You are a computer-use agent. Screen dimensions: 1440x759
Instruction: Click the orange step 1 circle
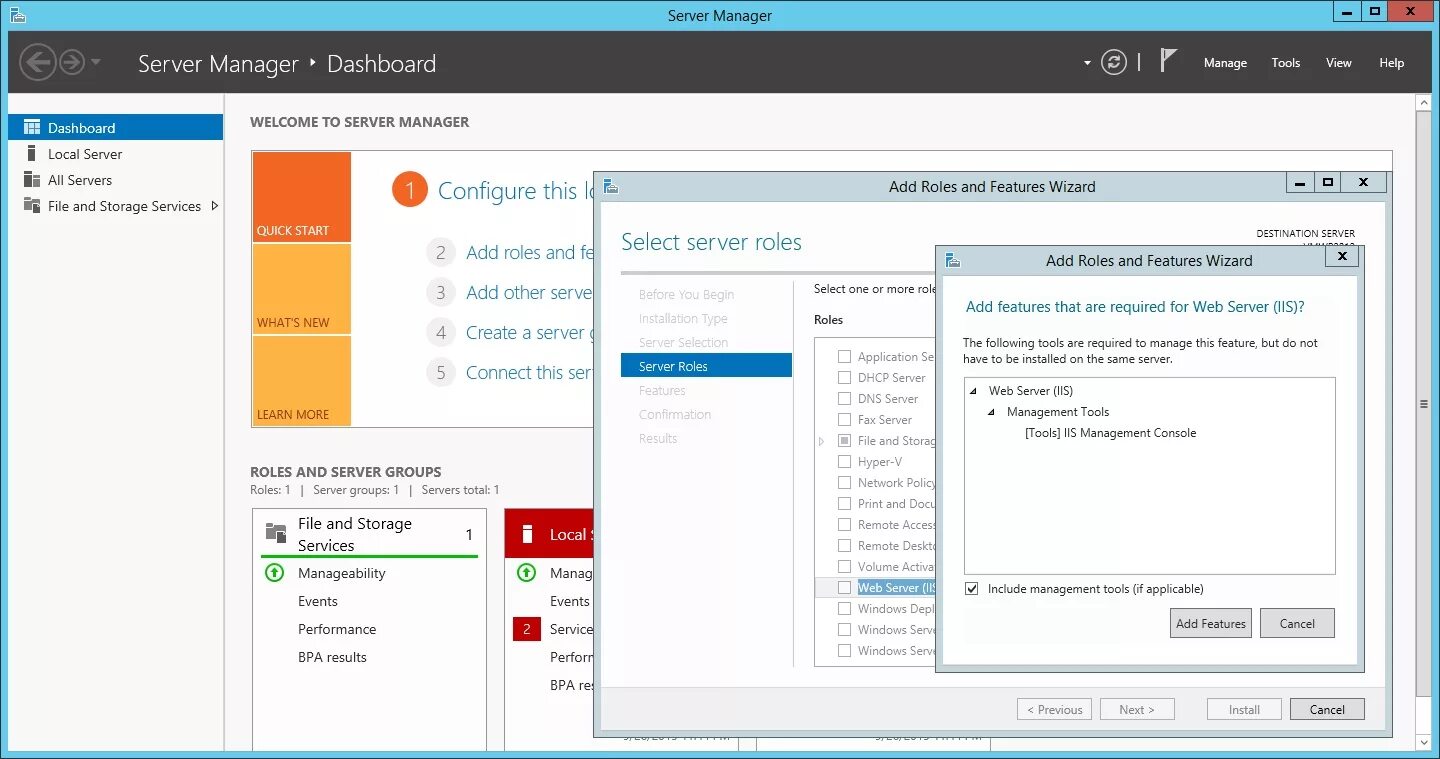tap(410, 190)
